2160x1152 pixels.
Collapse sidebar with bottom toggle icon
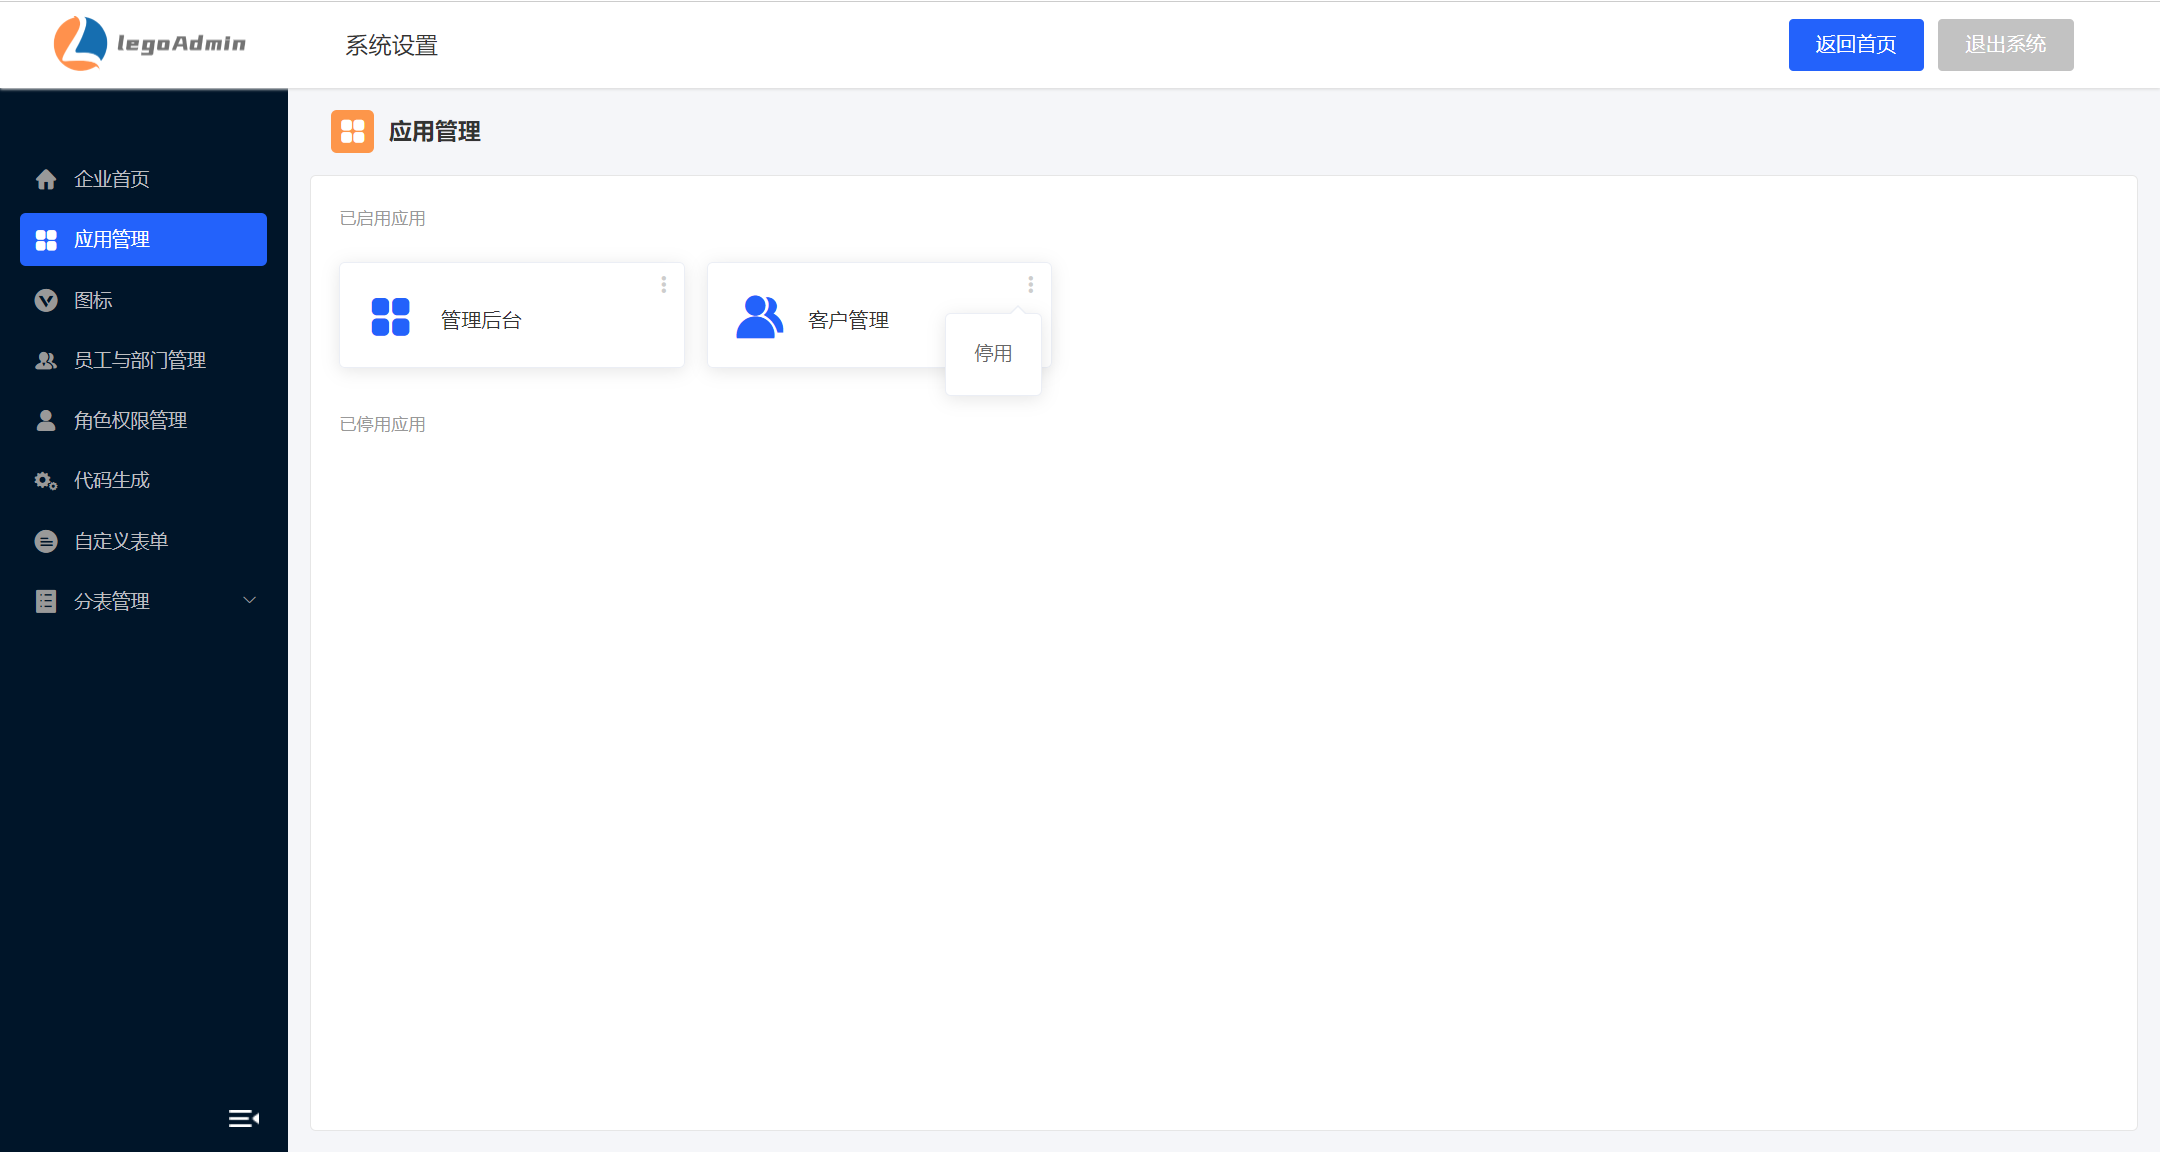[x=243, y=1118]
